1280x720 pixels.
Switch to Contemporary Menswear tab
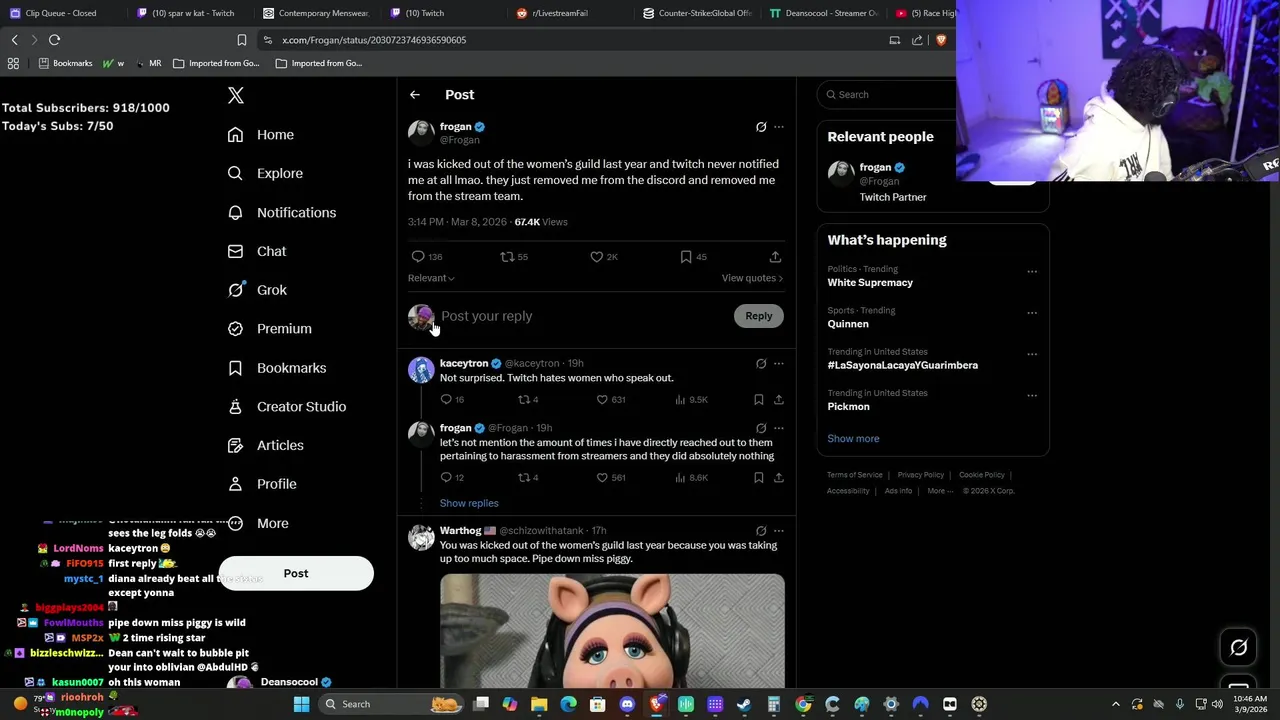[x=315, y=13]
